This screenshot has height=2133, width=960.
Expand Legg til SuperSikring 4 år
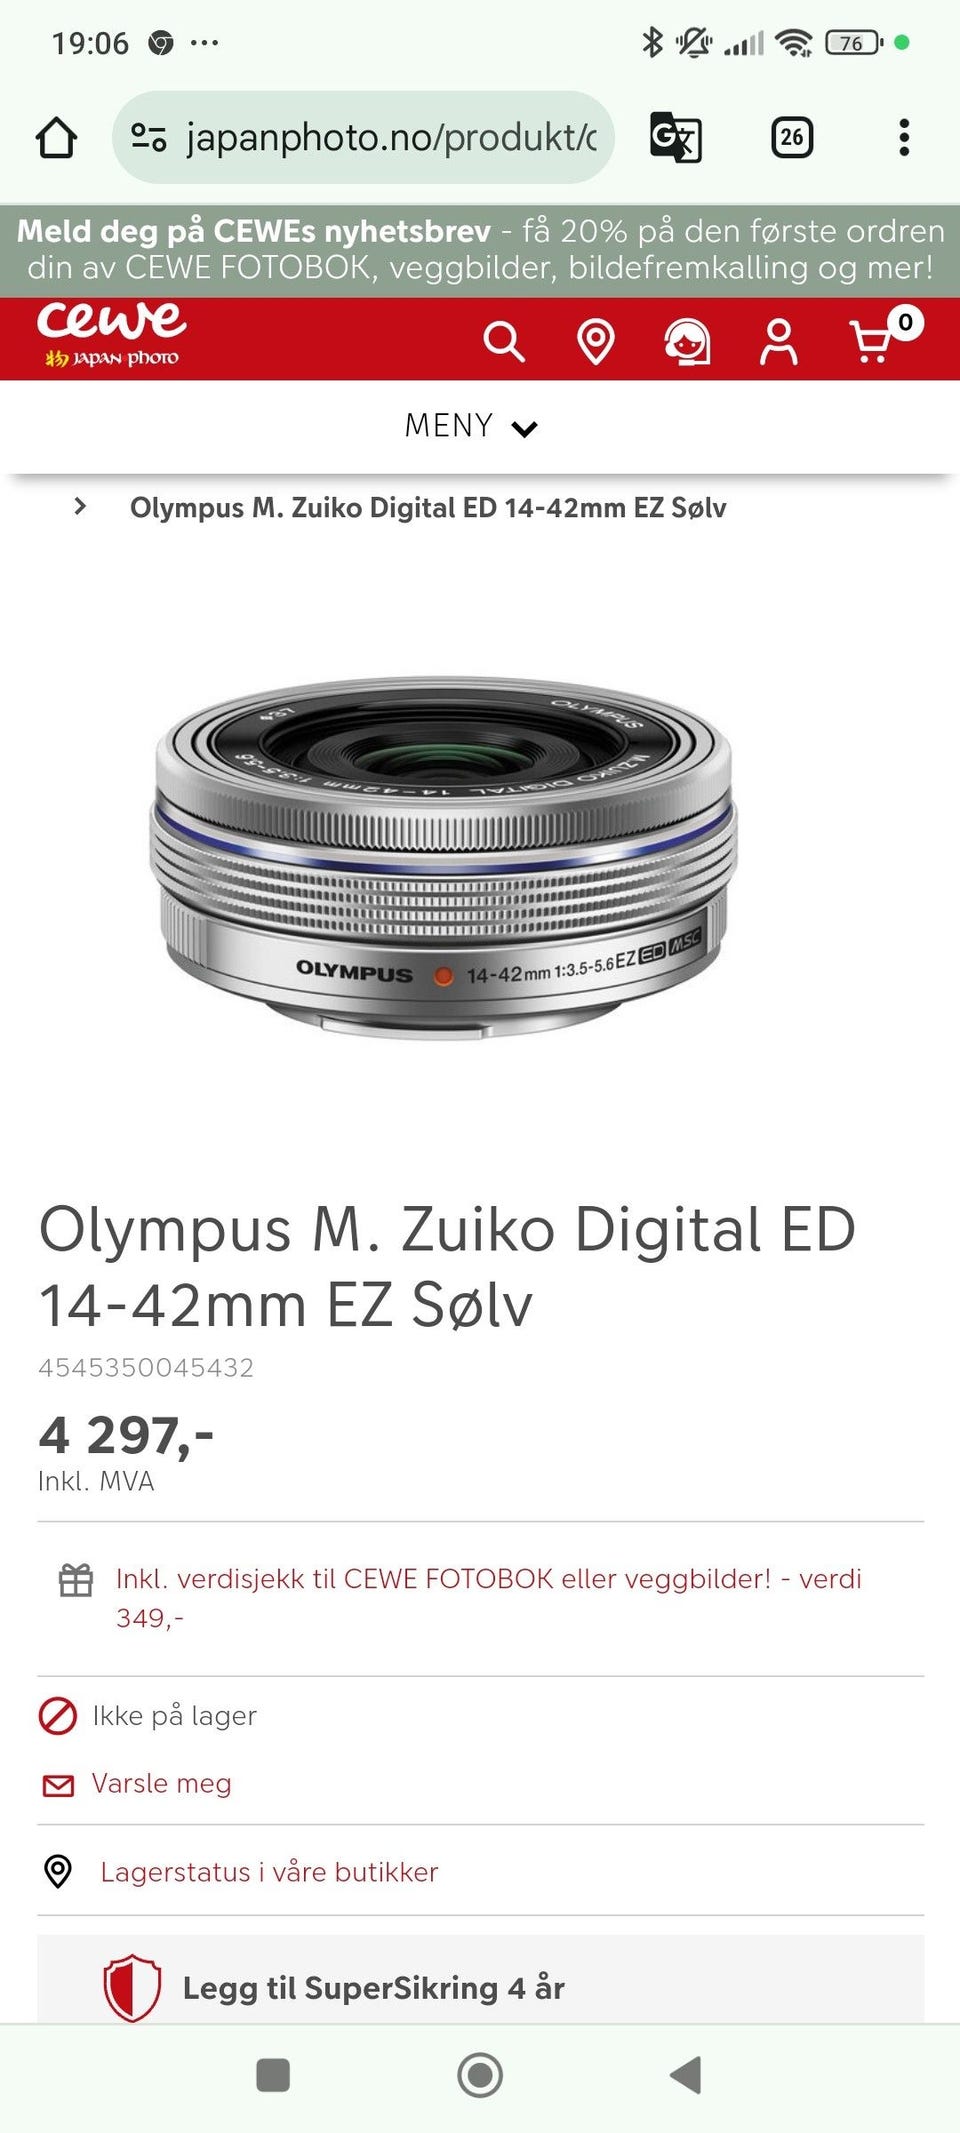[481, 1985]
